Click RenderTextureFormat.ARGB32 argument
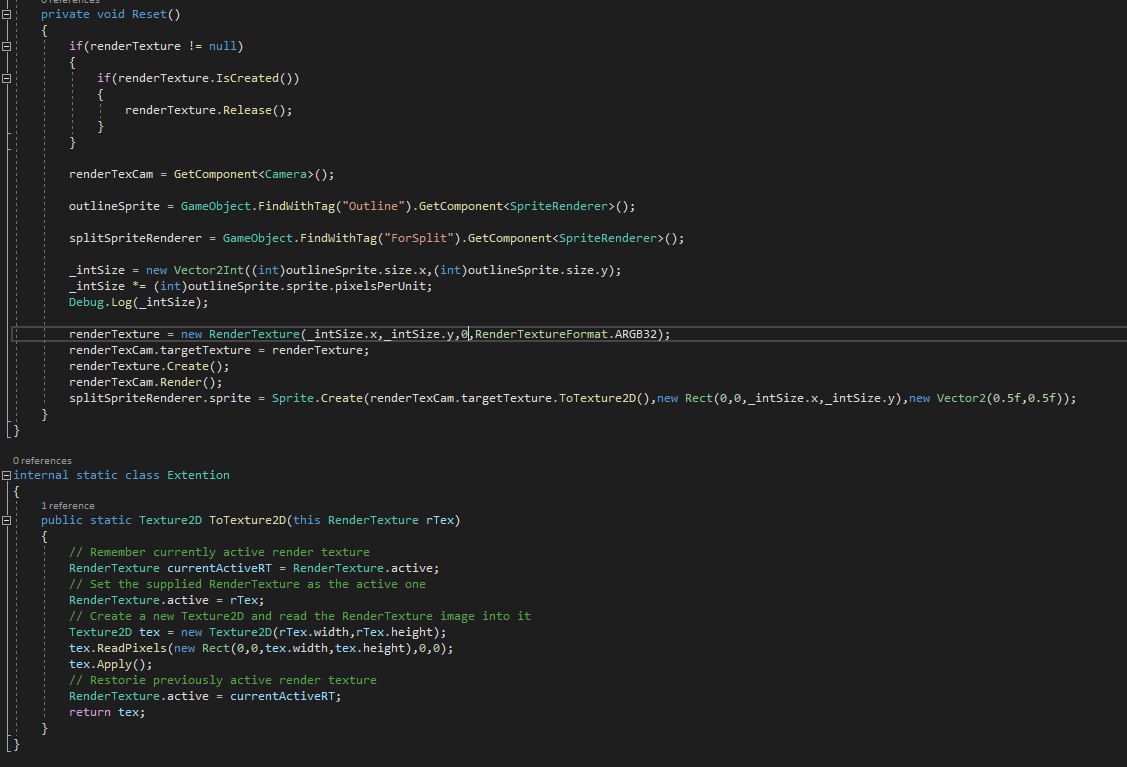The width and height of the screenshot is (1127, 767). 566,334
